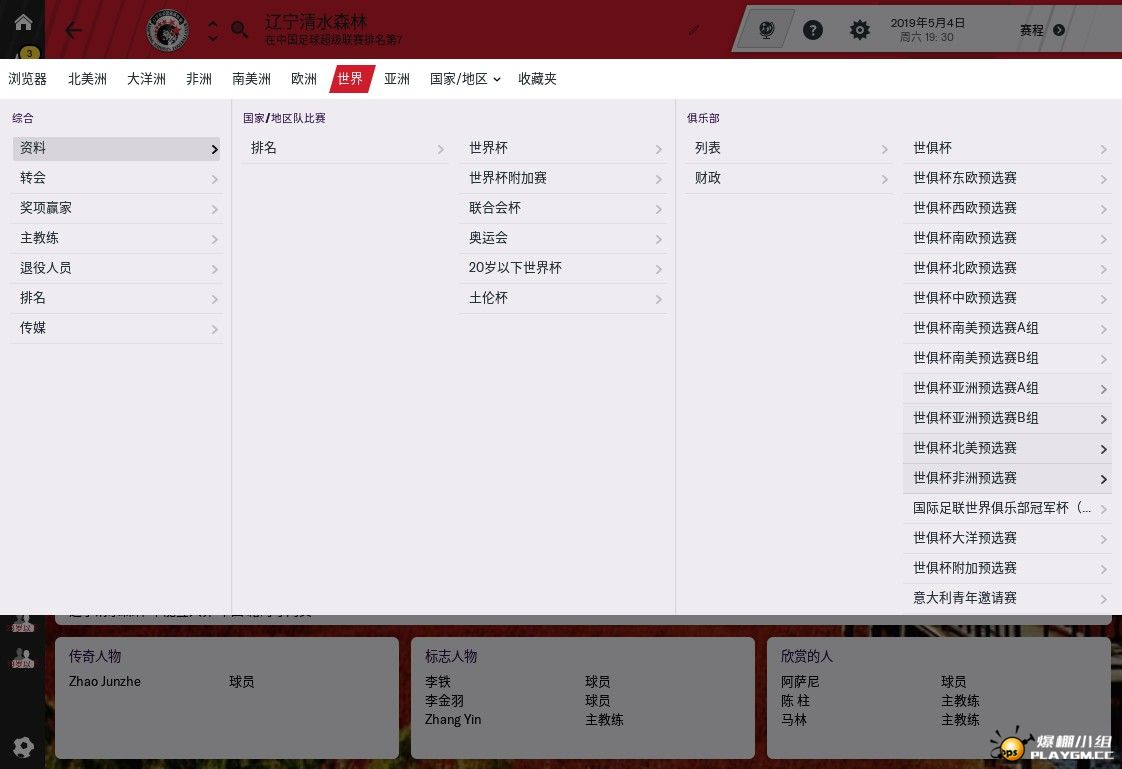Open the settings gear in the header
The width and height of the screenshot is (1122, 769).
click(860, 30)
